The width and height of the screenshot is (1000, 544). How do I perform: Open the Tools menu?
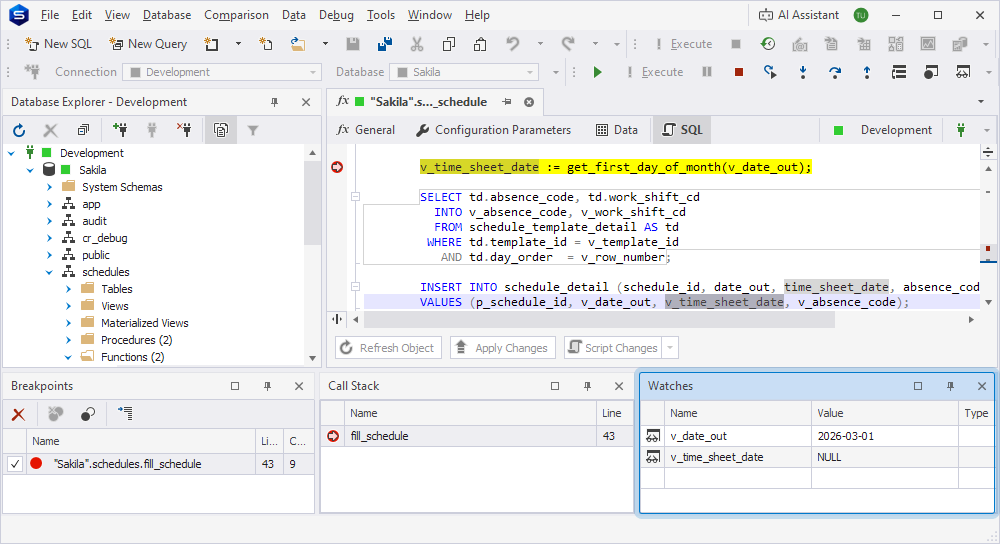[x=381, y=15]
